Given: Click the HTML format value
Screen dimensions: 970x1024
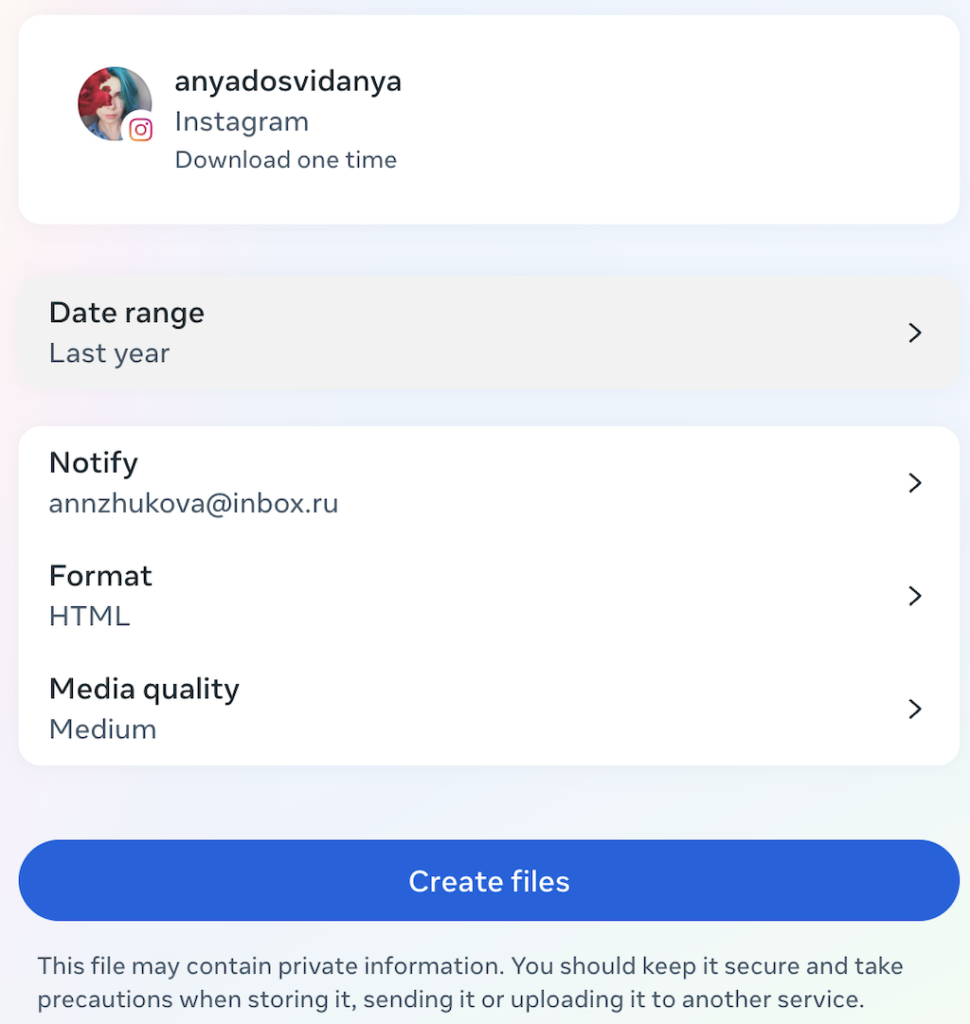Looking at the screenshot, I should point(89,617).
